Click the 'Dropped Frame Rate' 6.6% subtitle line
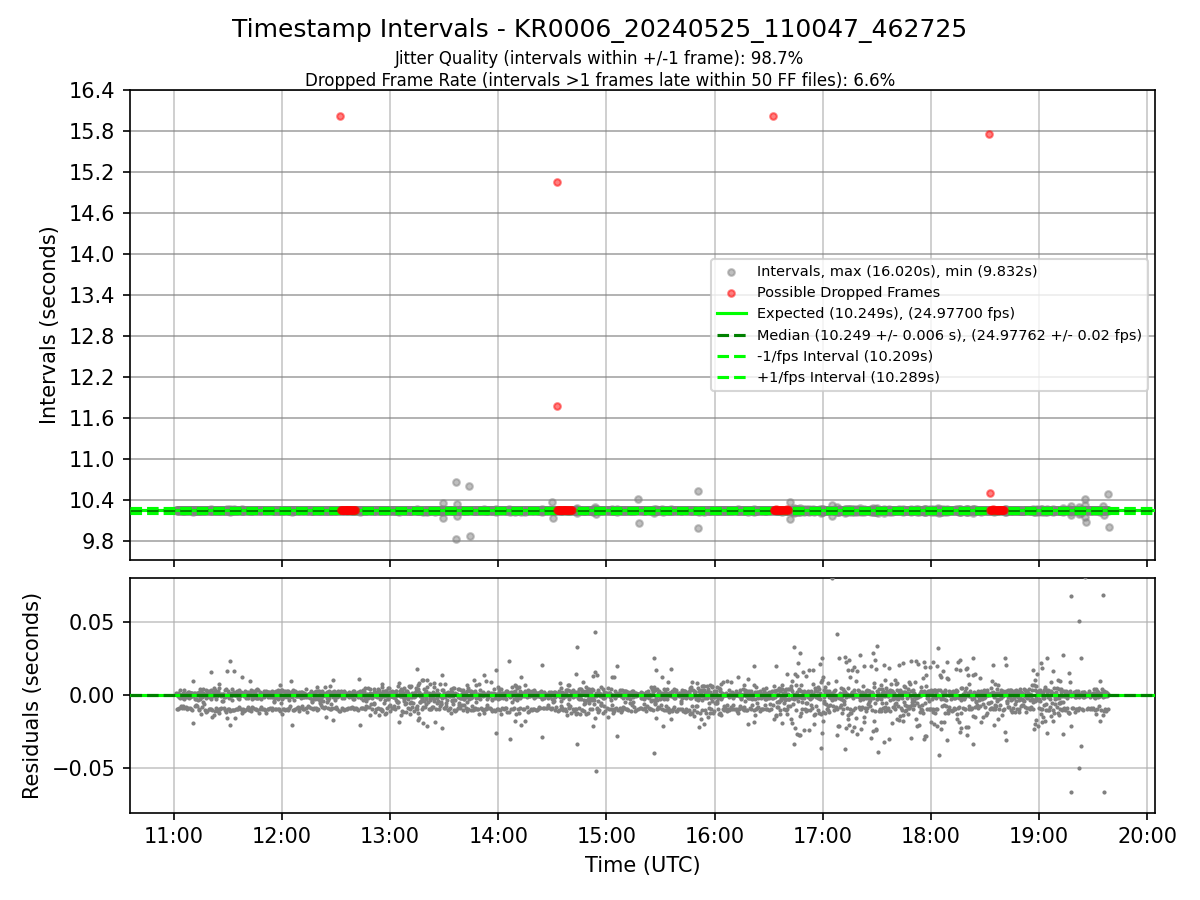The width and height of the screenshot is (1200, 900). pyautogui.click(x=599, y=80)
